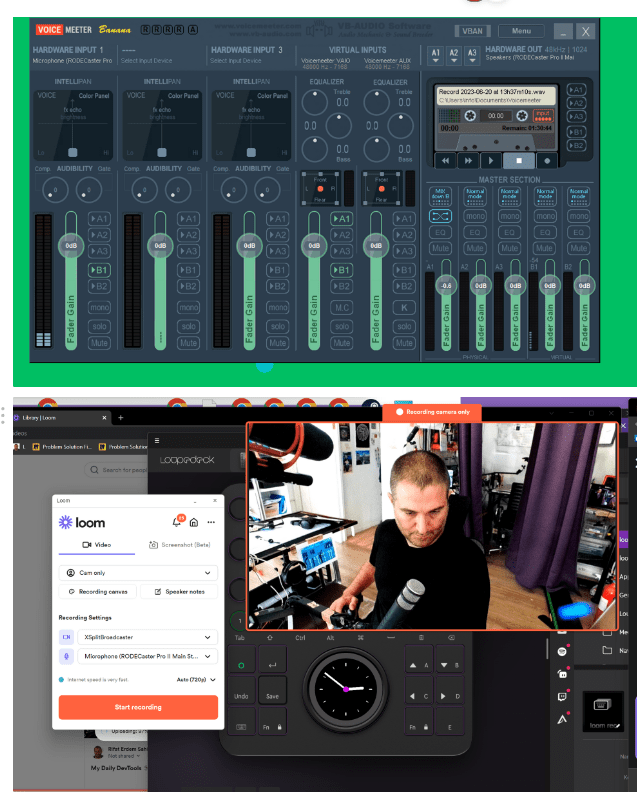Click the Loupedeck hamburger menu icon
Viewport: 637px width, 793px height.
[x=157, y=440]
